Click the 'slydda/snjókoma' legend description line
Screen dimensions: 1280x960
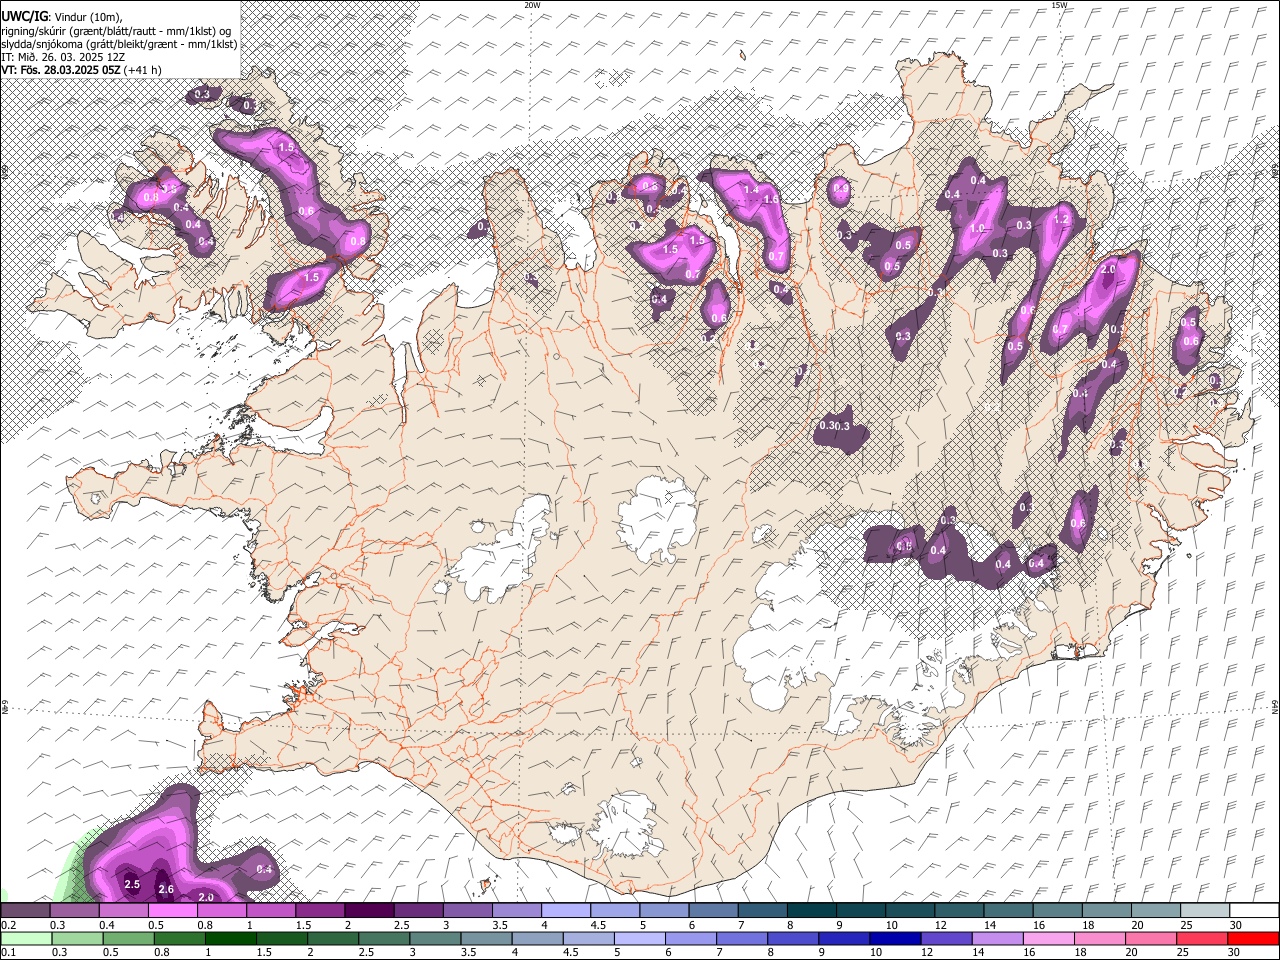tap(119, 43)
